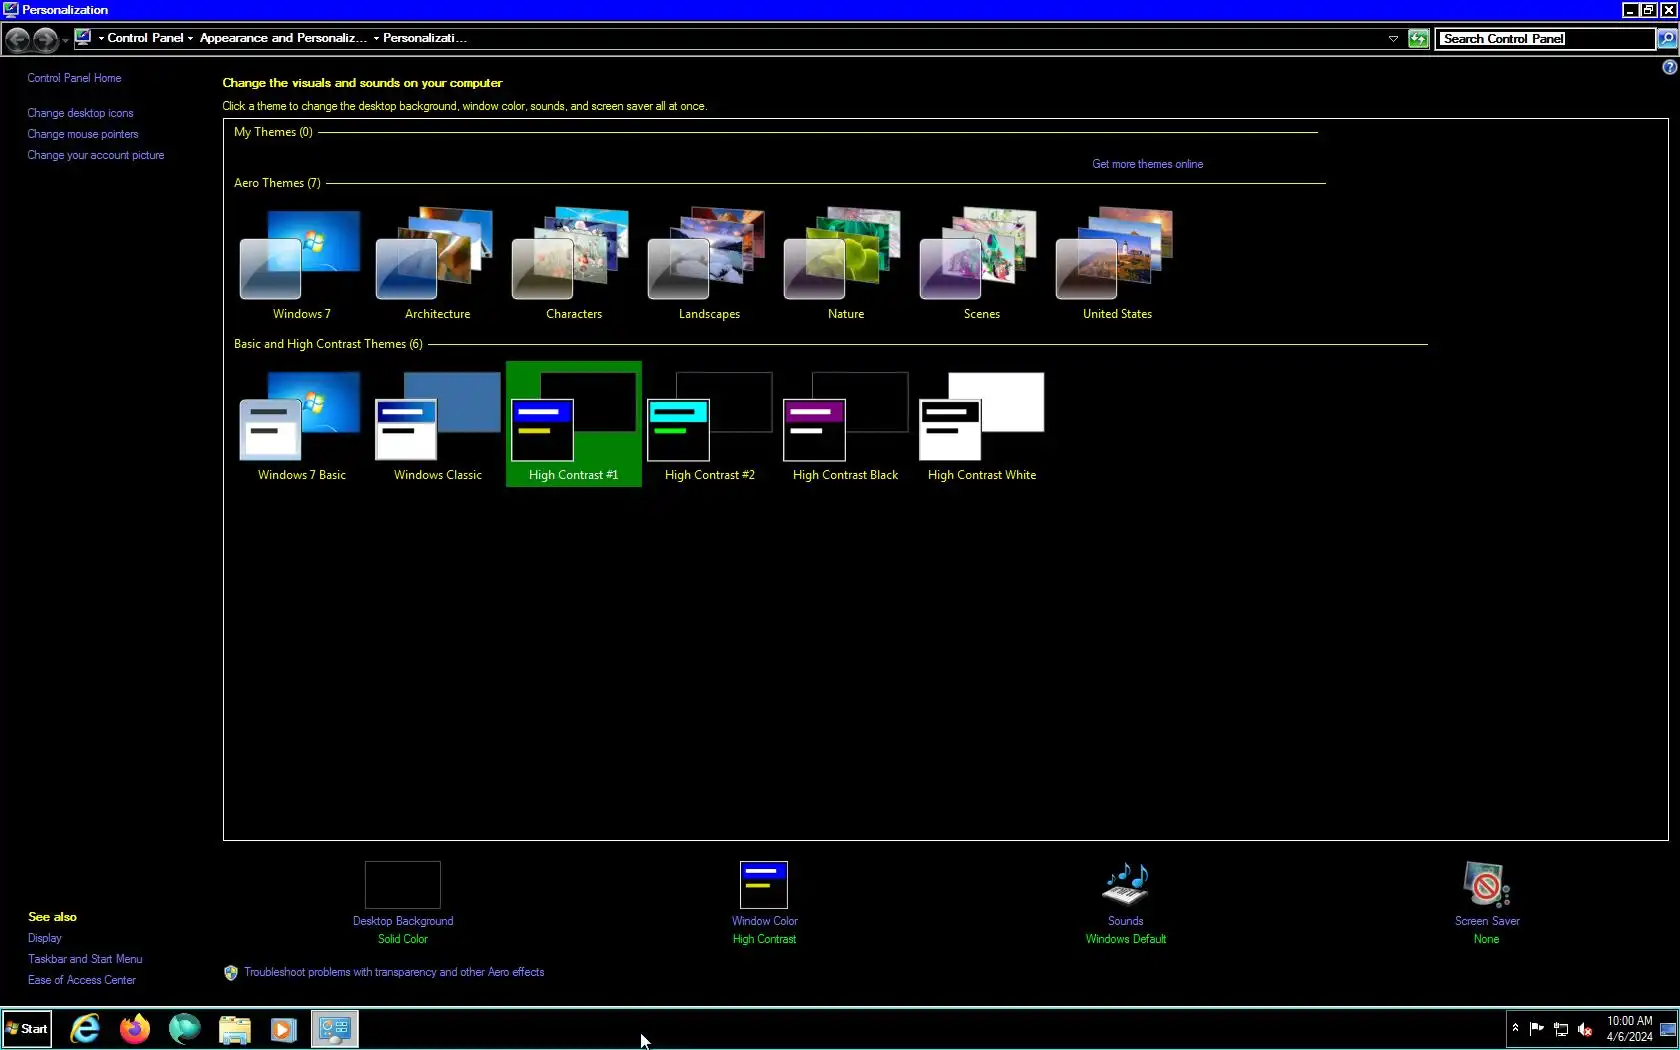Open the Start menu
The width and height of the screenshot is (1680, 1050).
27,1029
